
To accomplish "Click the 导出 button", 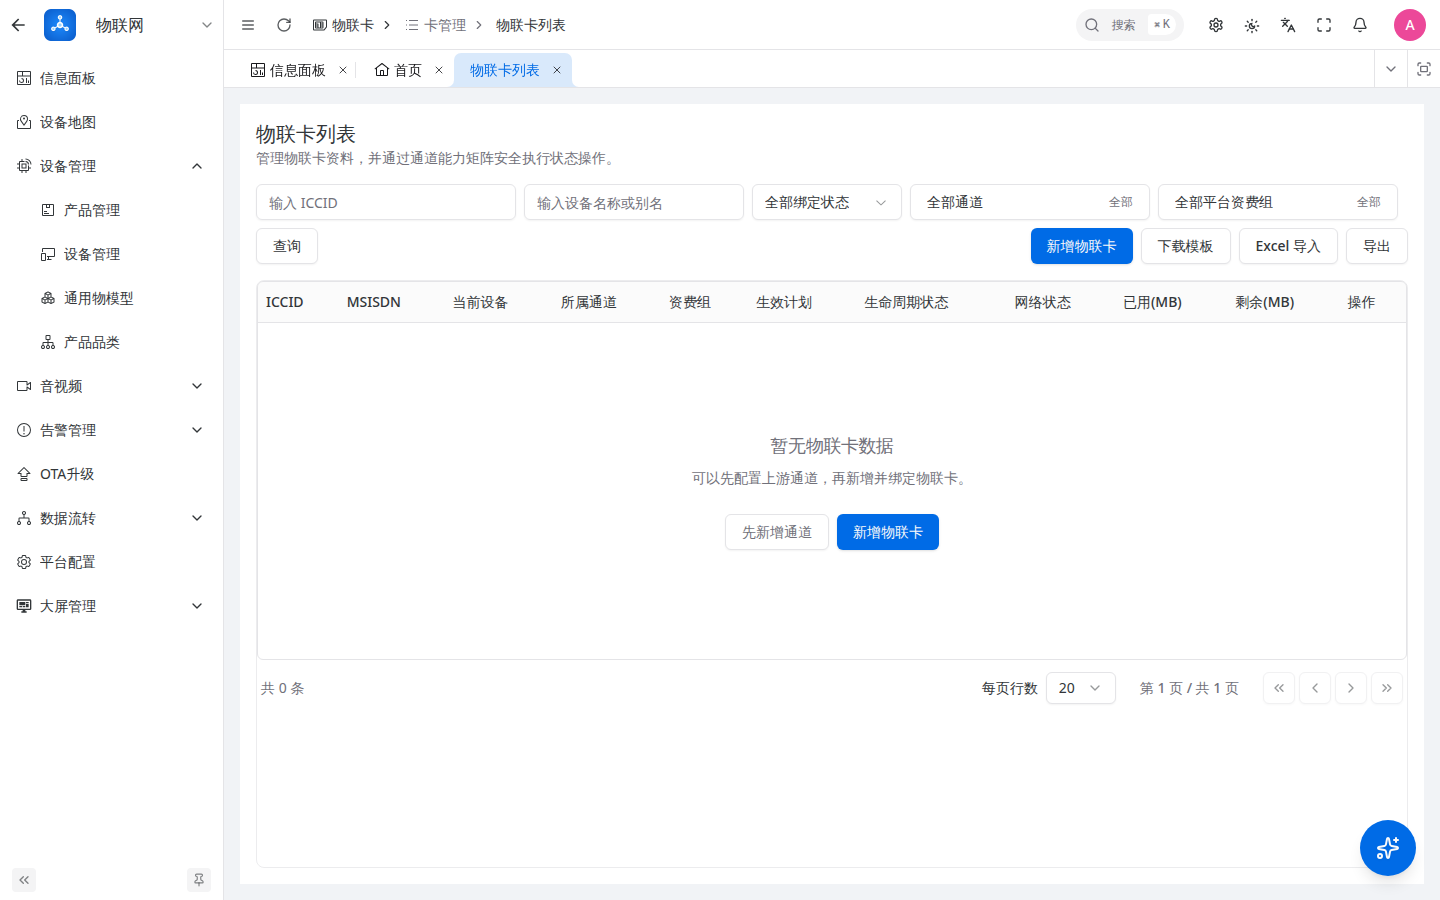I will pos(1377,246).
